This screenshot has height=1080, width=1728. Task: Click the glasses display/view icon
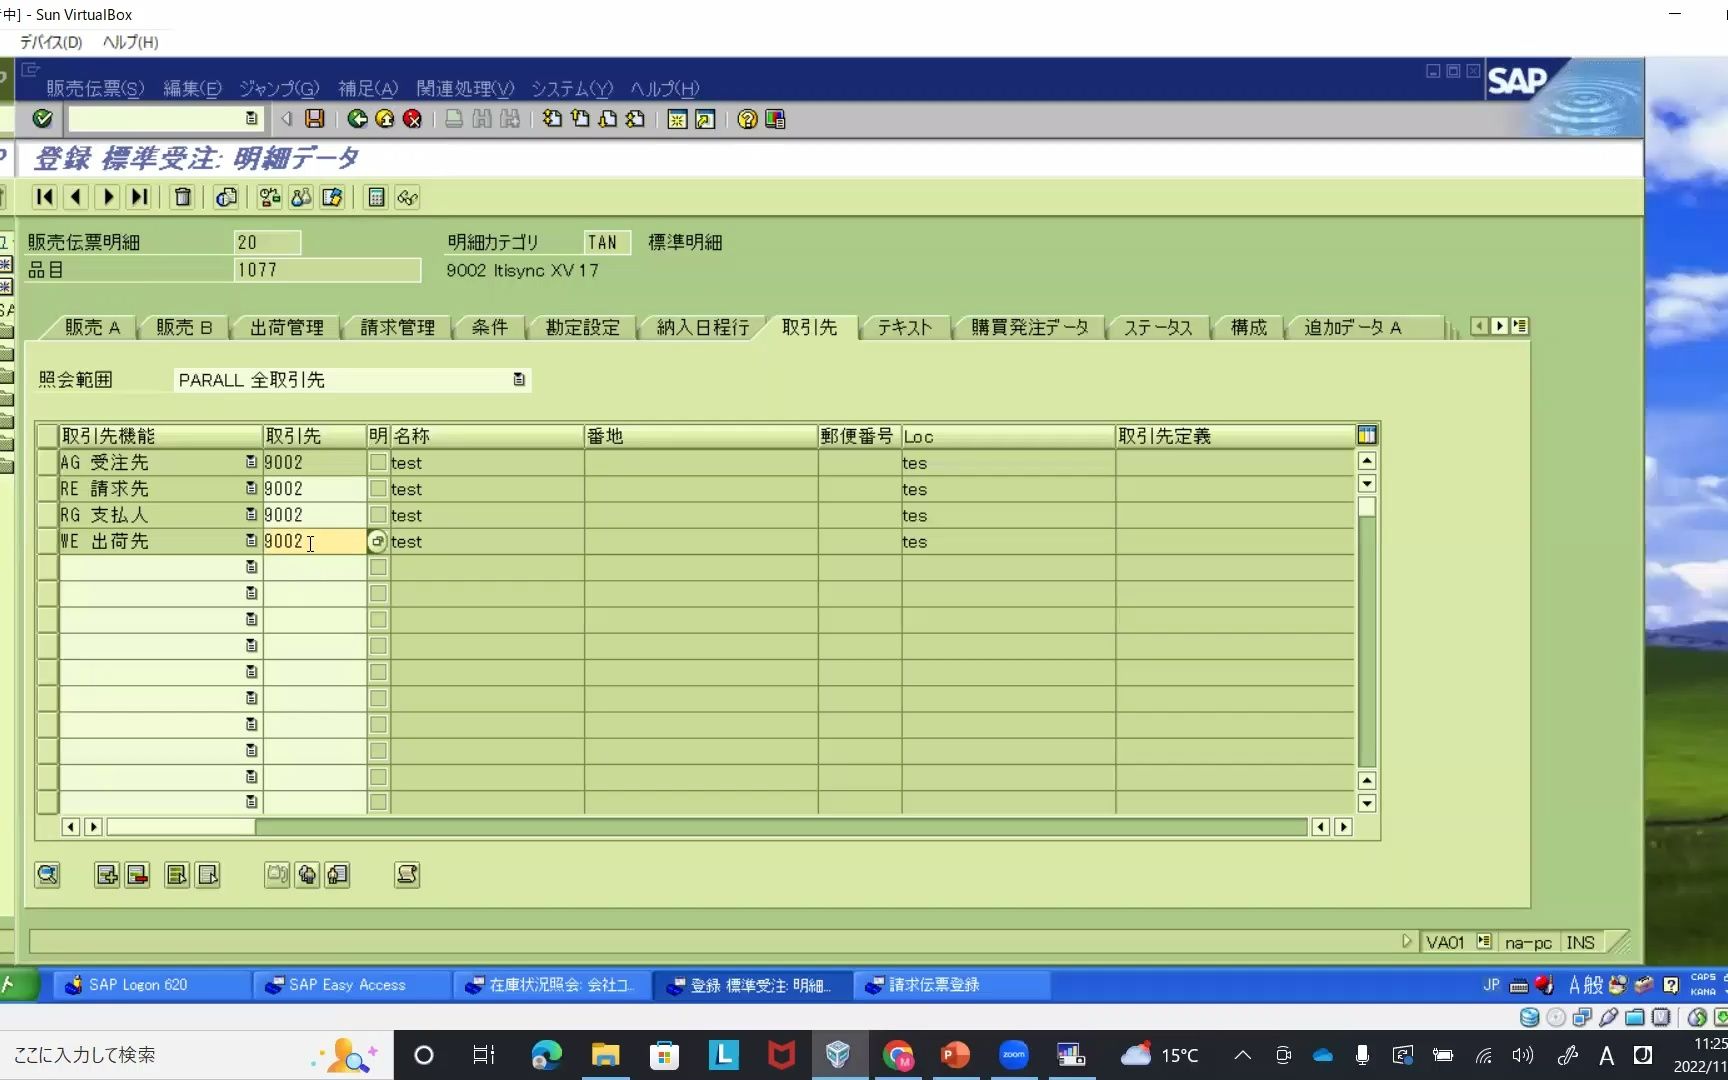tap(407, 197)
